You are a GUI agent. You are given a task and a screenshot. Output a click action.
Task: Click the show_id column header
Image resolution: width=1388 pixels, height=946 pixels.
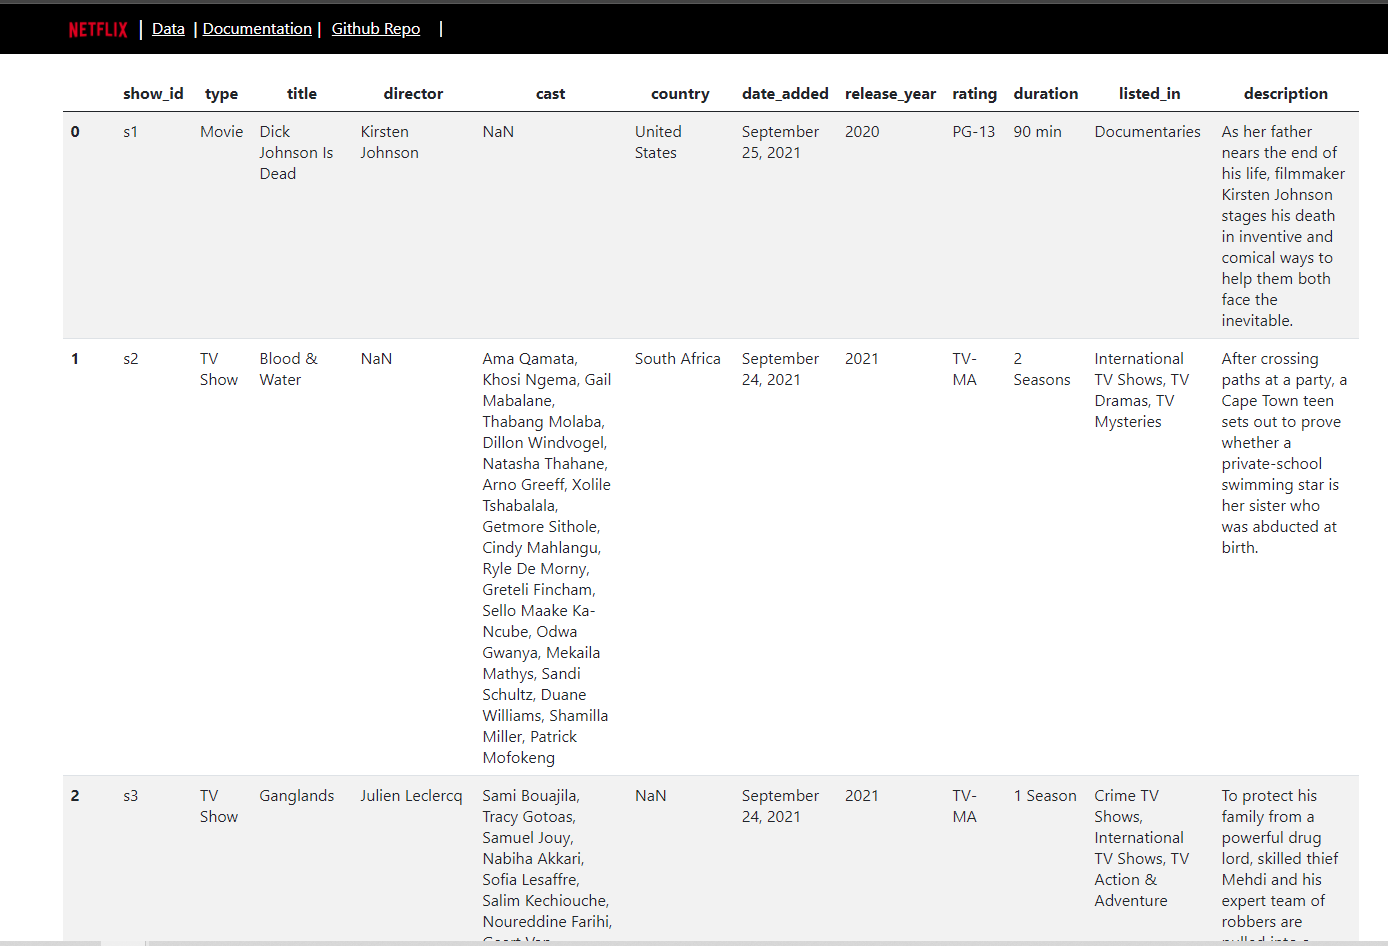click(x=153, y=93)
